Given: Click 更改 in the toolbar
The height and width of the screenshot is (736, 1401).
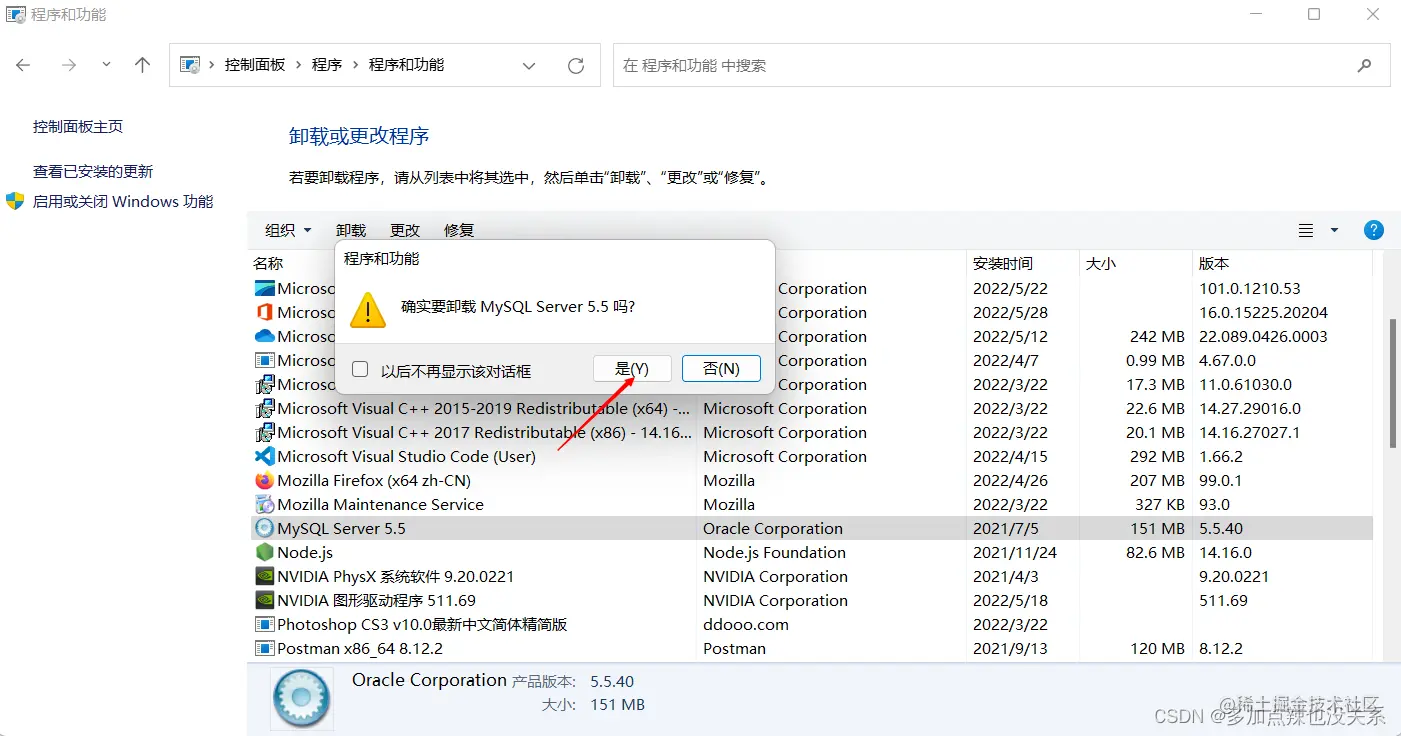Looking at the screenshot, I should pyautogui.click(x=405, y=230).
